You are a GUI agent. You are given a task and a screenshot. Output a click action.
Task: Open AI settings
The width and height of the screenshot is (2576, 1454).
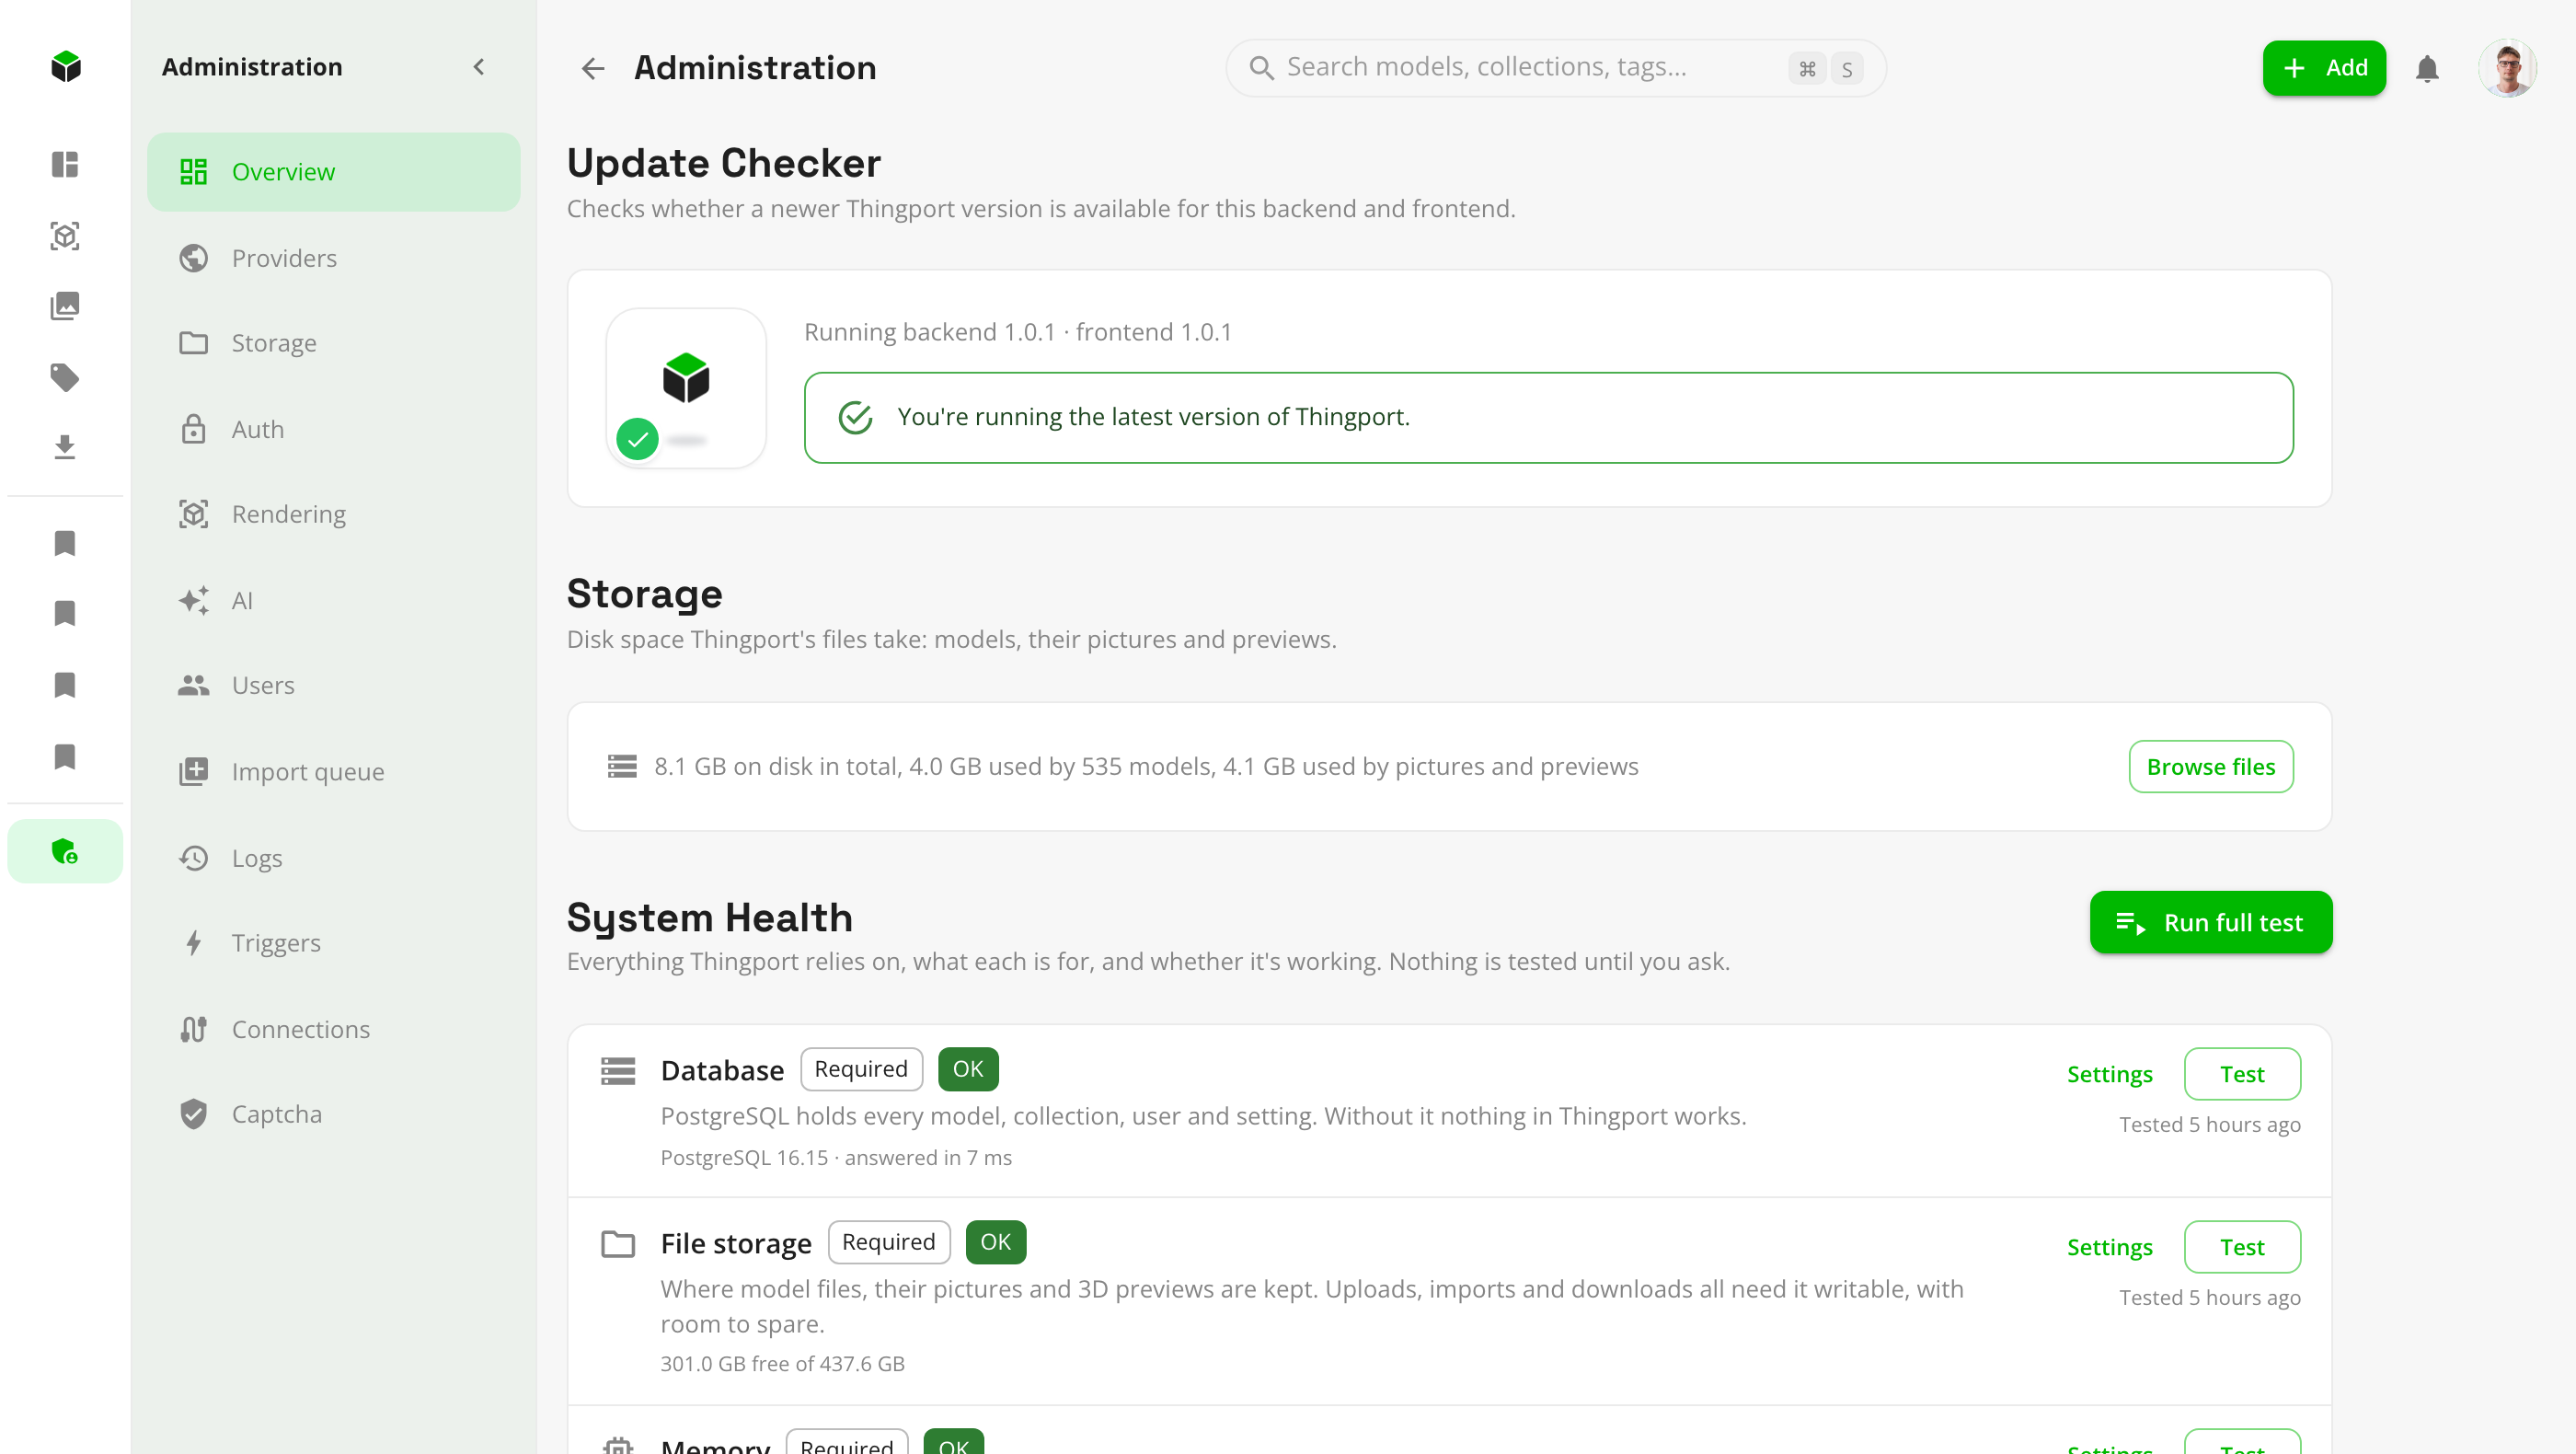(x=334, y=600)
